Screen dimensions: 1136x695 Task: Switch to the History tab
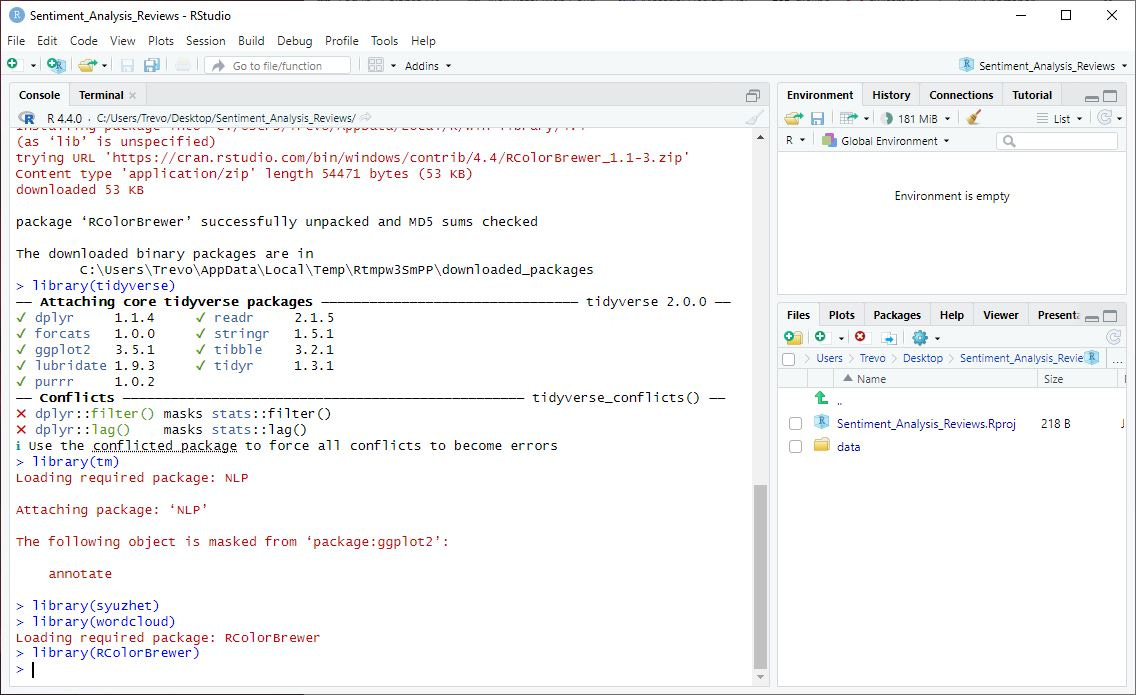(x=890, y=95)
